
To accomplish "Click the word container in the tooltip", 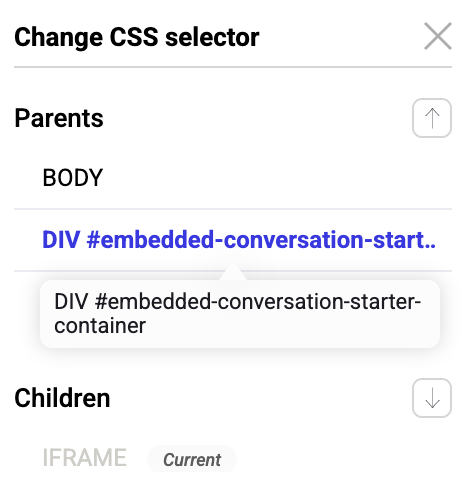I will tap(100, 326).
